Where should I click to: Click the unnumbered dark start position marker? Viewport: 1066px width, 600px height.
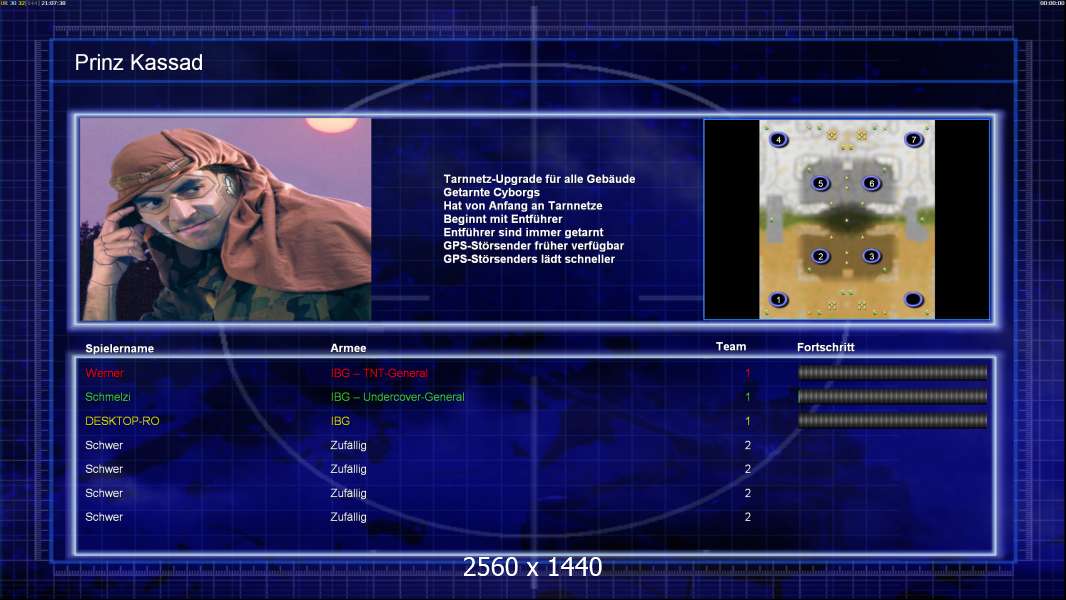(x=914, y=299)
